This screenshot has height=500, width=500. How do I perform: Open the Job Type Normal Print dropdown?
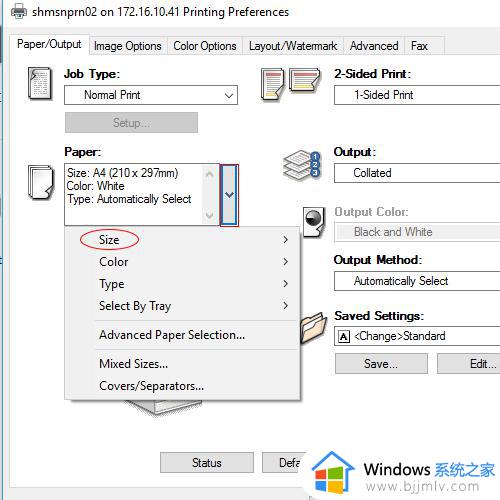[x=151, y=95]
